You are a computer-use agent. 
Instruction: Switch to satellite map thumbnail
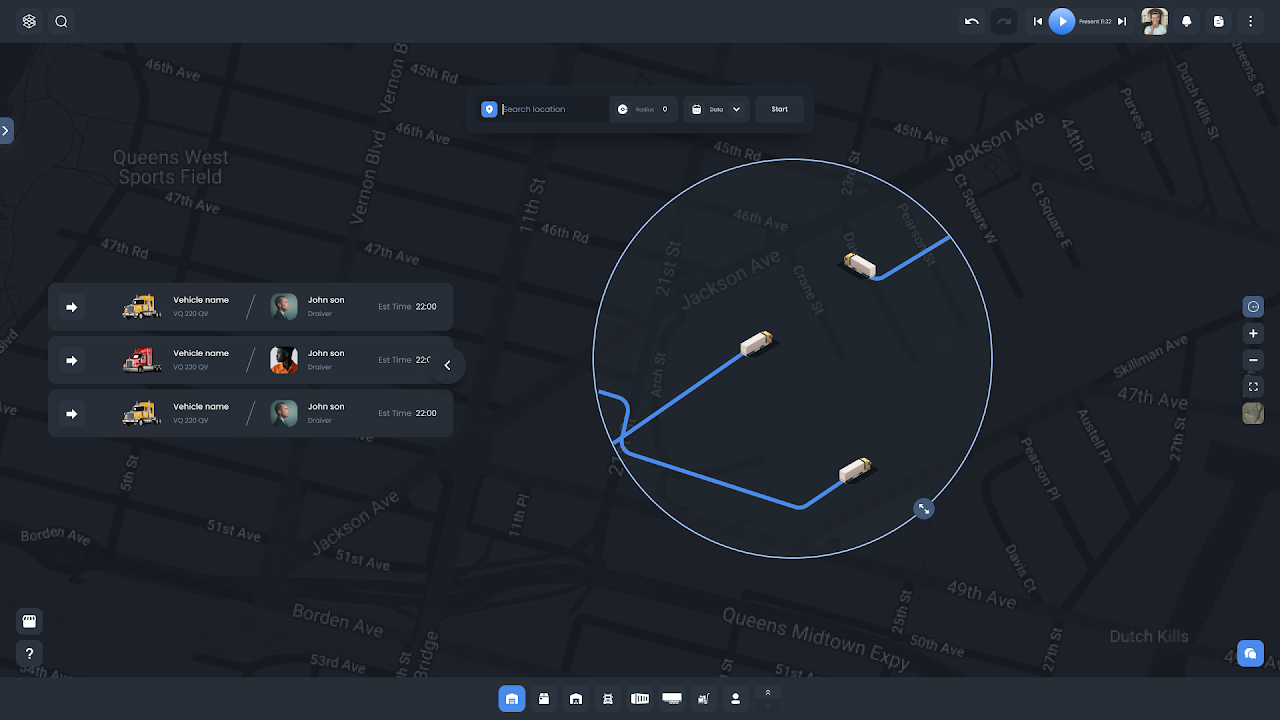click(1253, 413)
